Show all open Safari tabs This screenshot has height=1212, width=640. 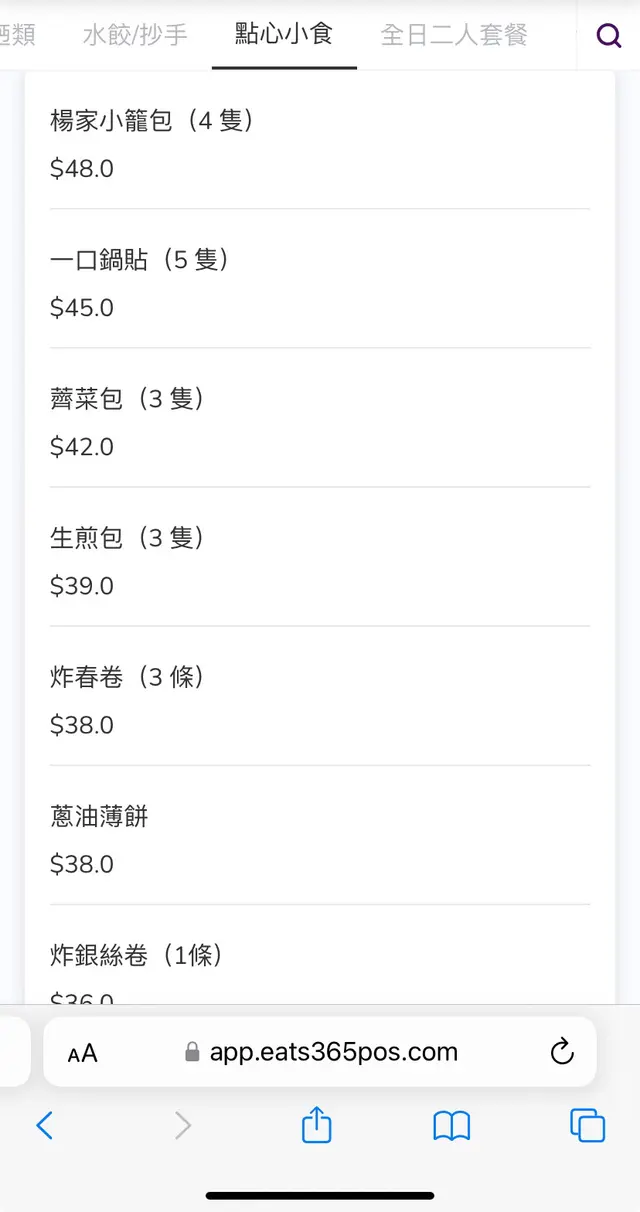[x=587, y=1126]
